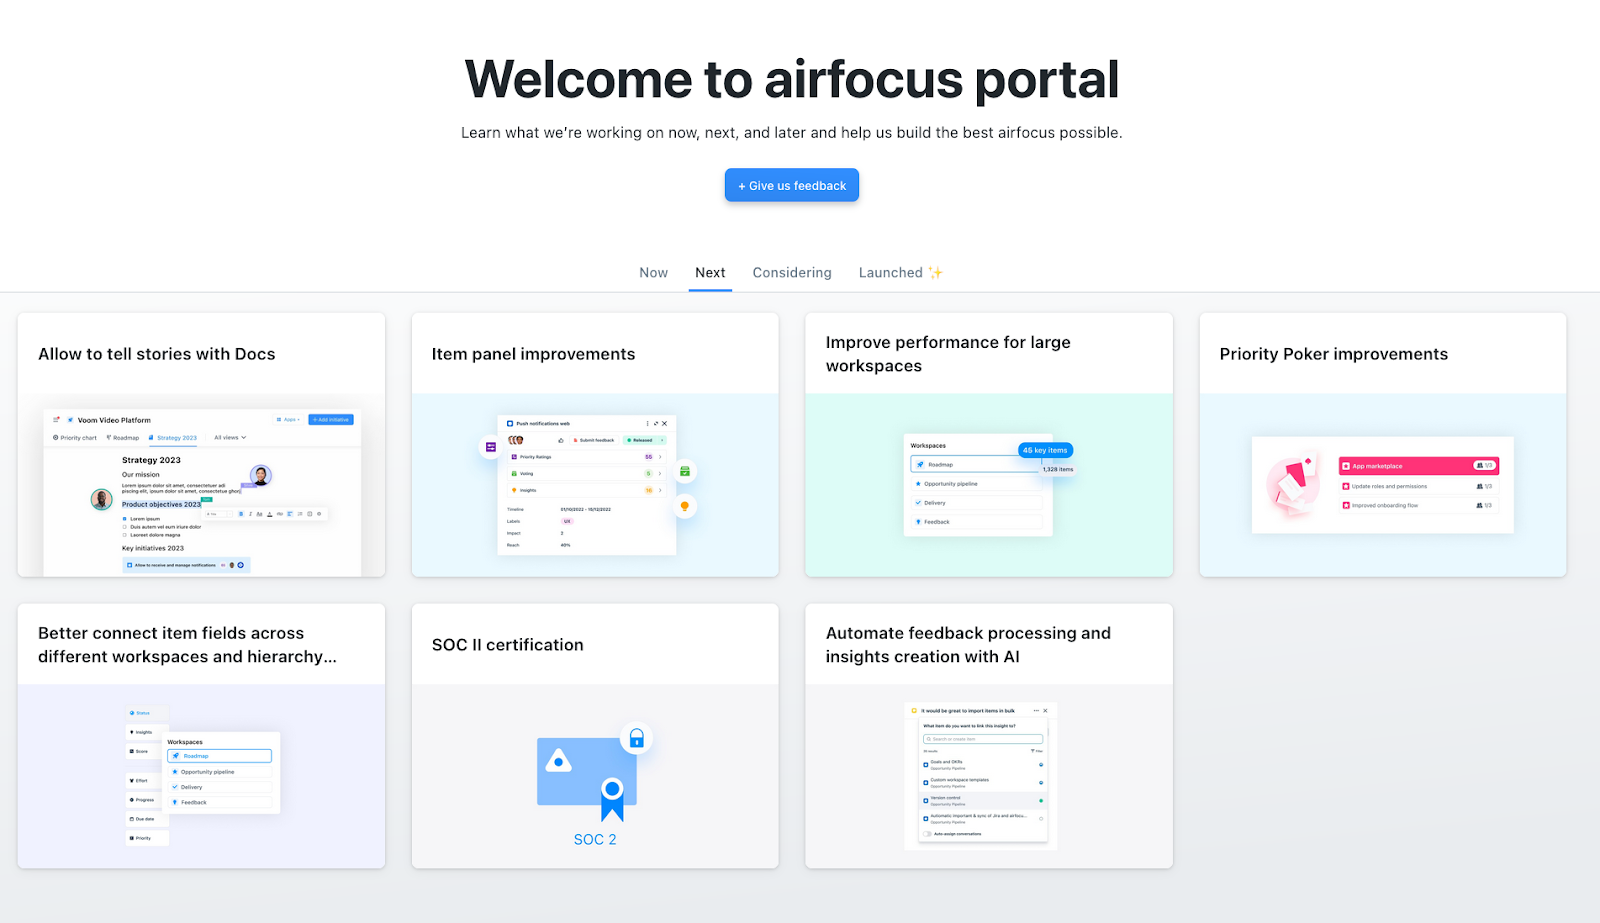Click the lock icon above the SOC 2 certificate
The height and width of the screenshot is (923, 1600).
point(637,738)
